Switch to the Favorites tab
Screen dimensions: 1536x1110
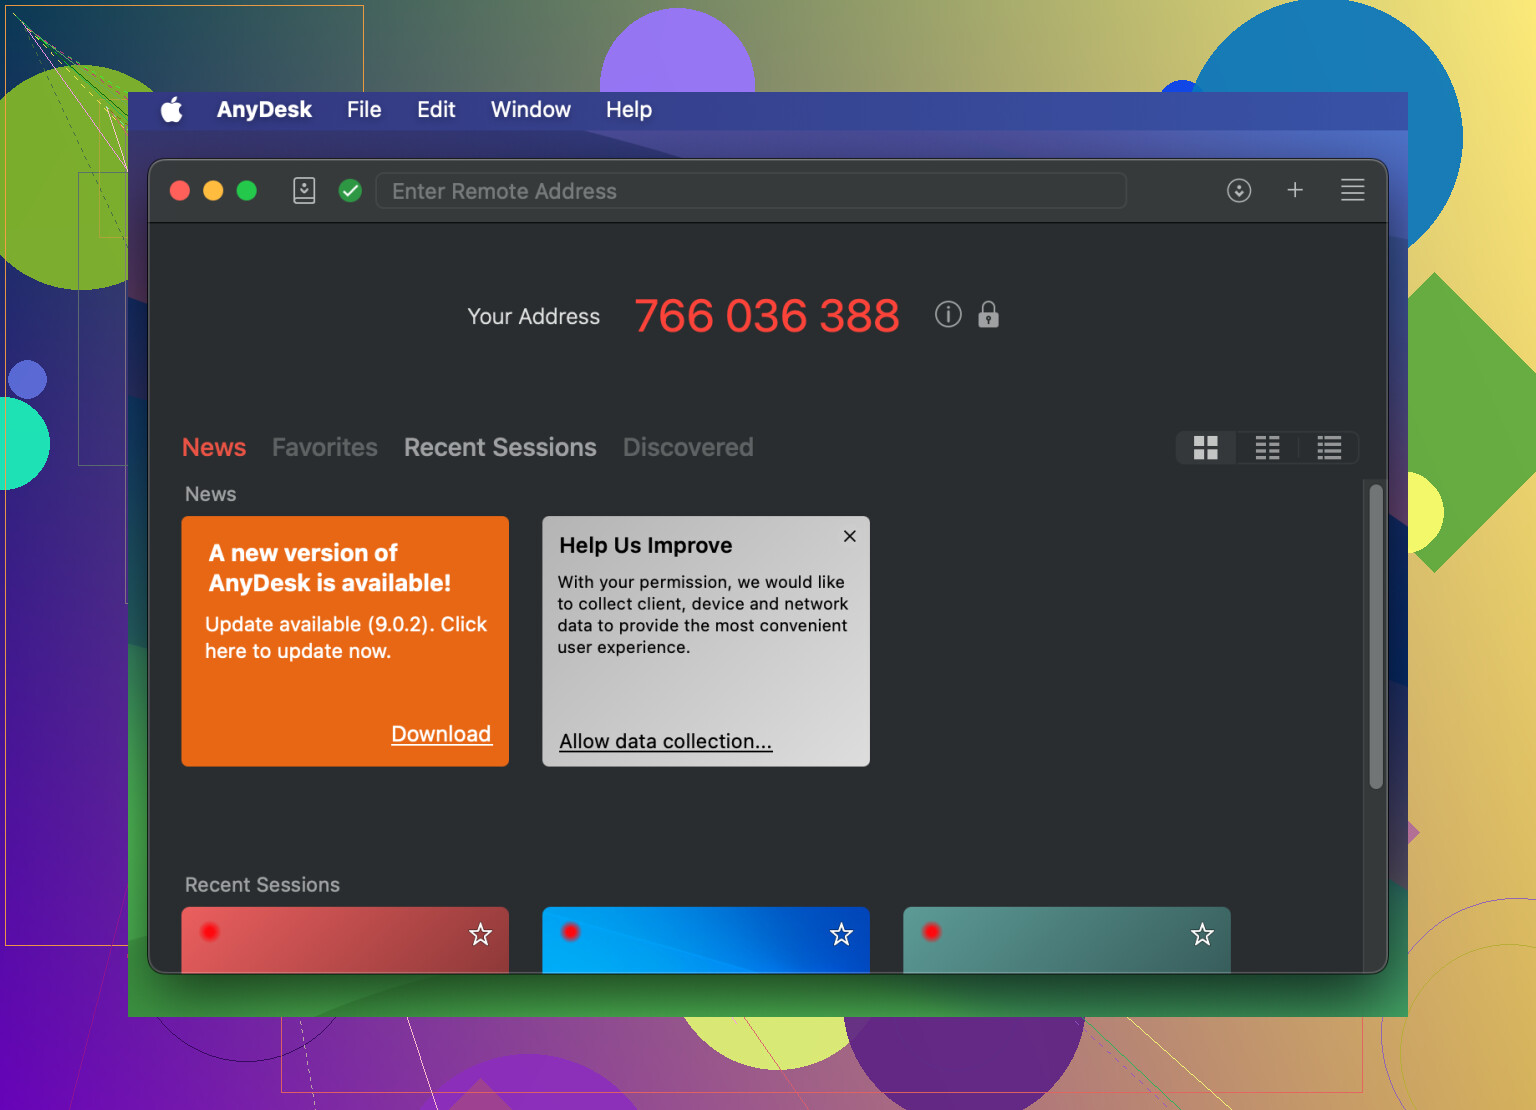coord(325,447)
